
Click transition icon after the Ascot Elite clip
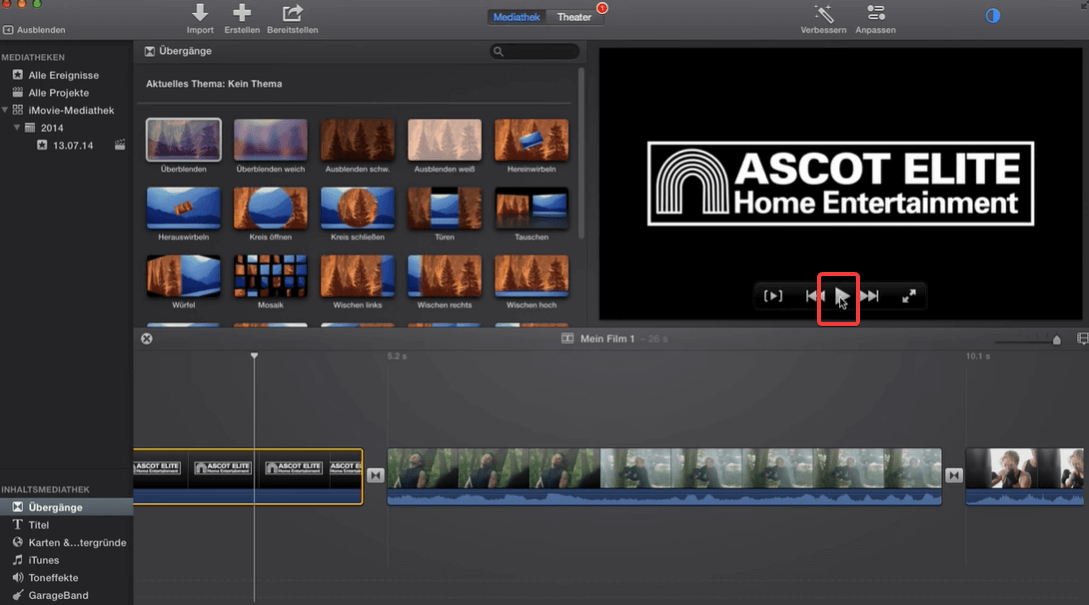375,475
